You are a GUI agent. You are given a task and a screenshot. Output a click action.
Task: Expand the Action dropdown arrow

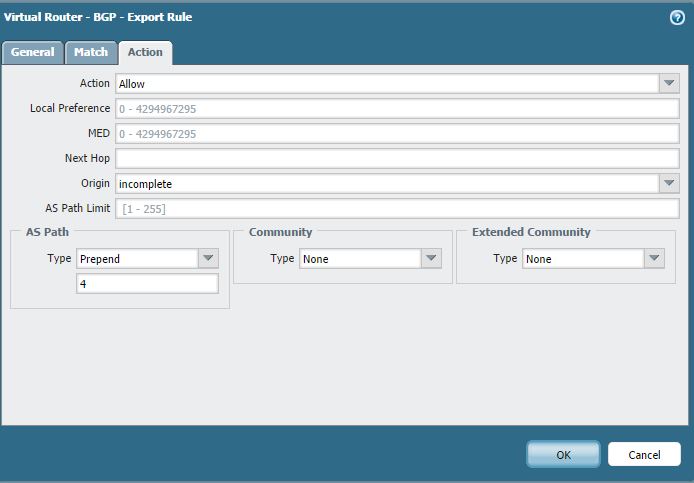(x=669, y=84)
